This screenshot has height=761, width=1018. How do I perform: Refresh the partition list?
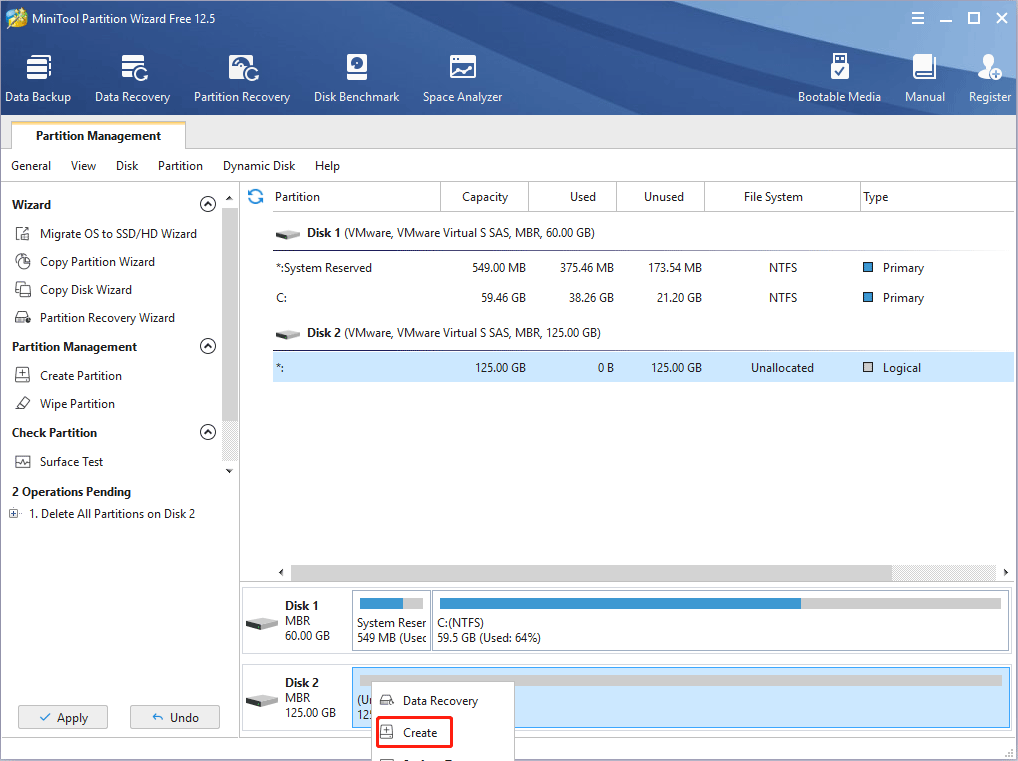click(256, 196)
